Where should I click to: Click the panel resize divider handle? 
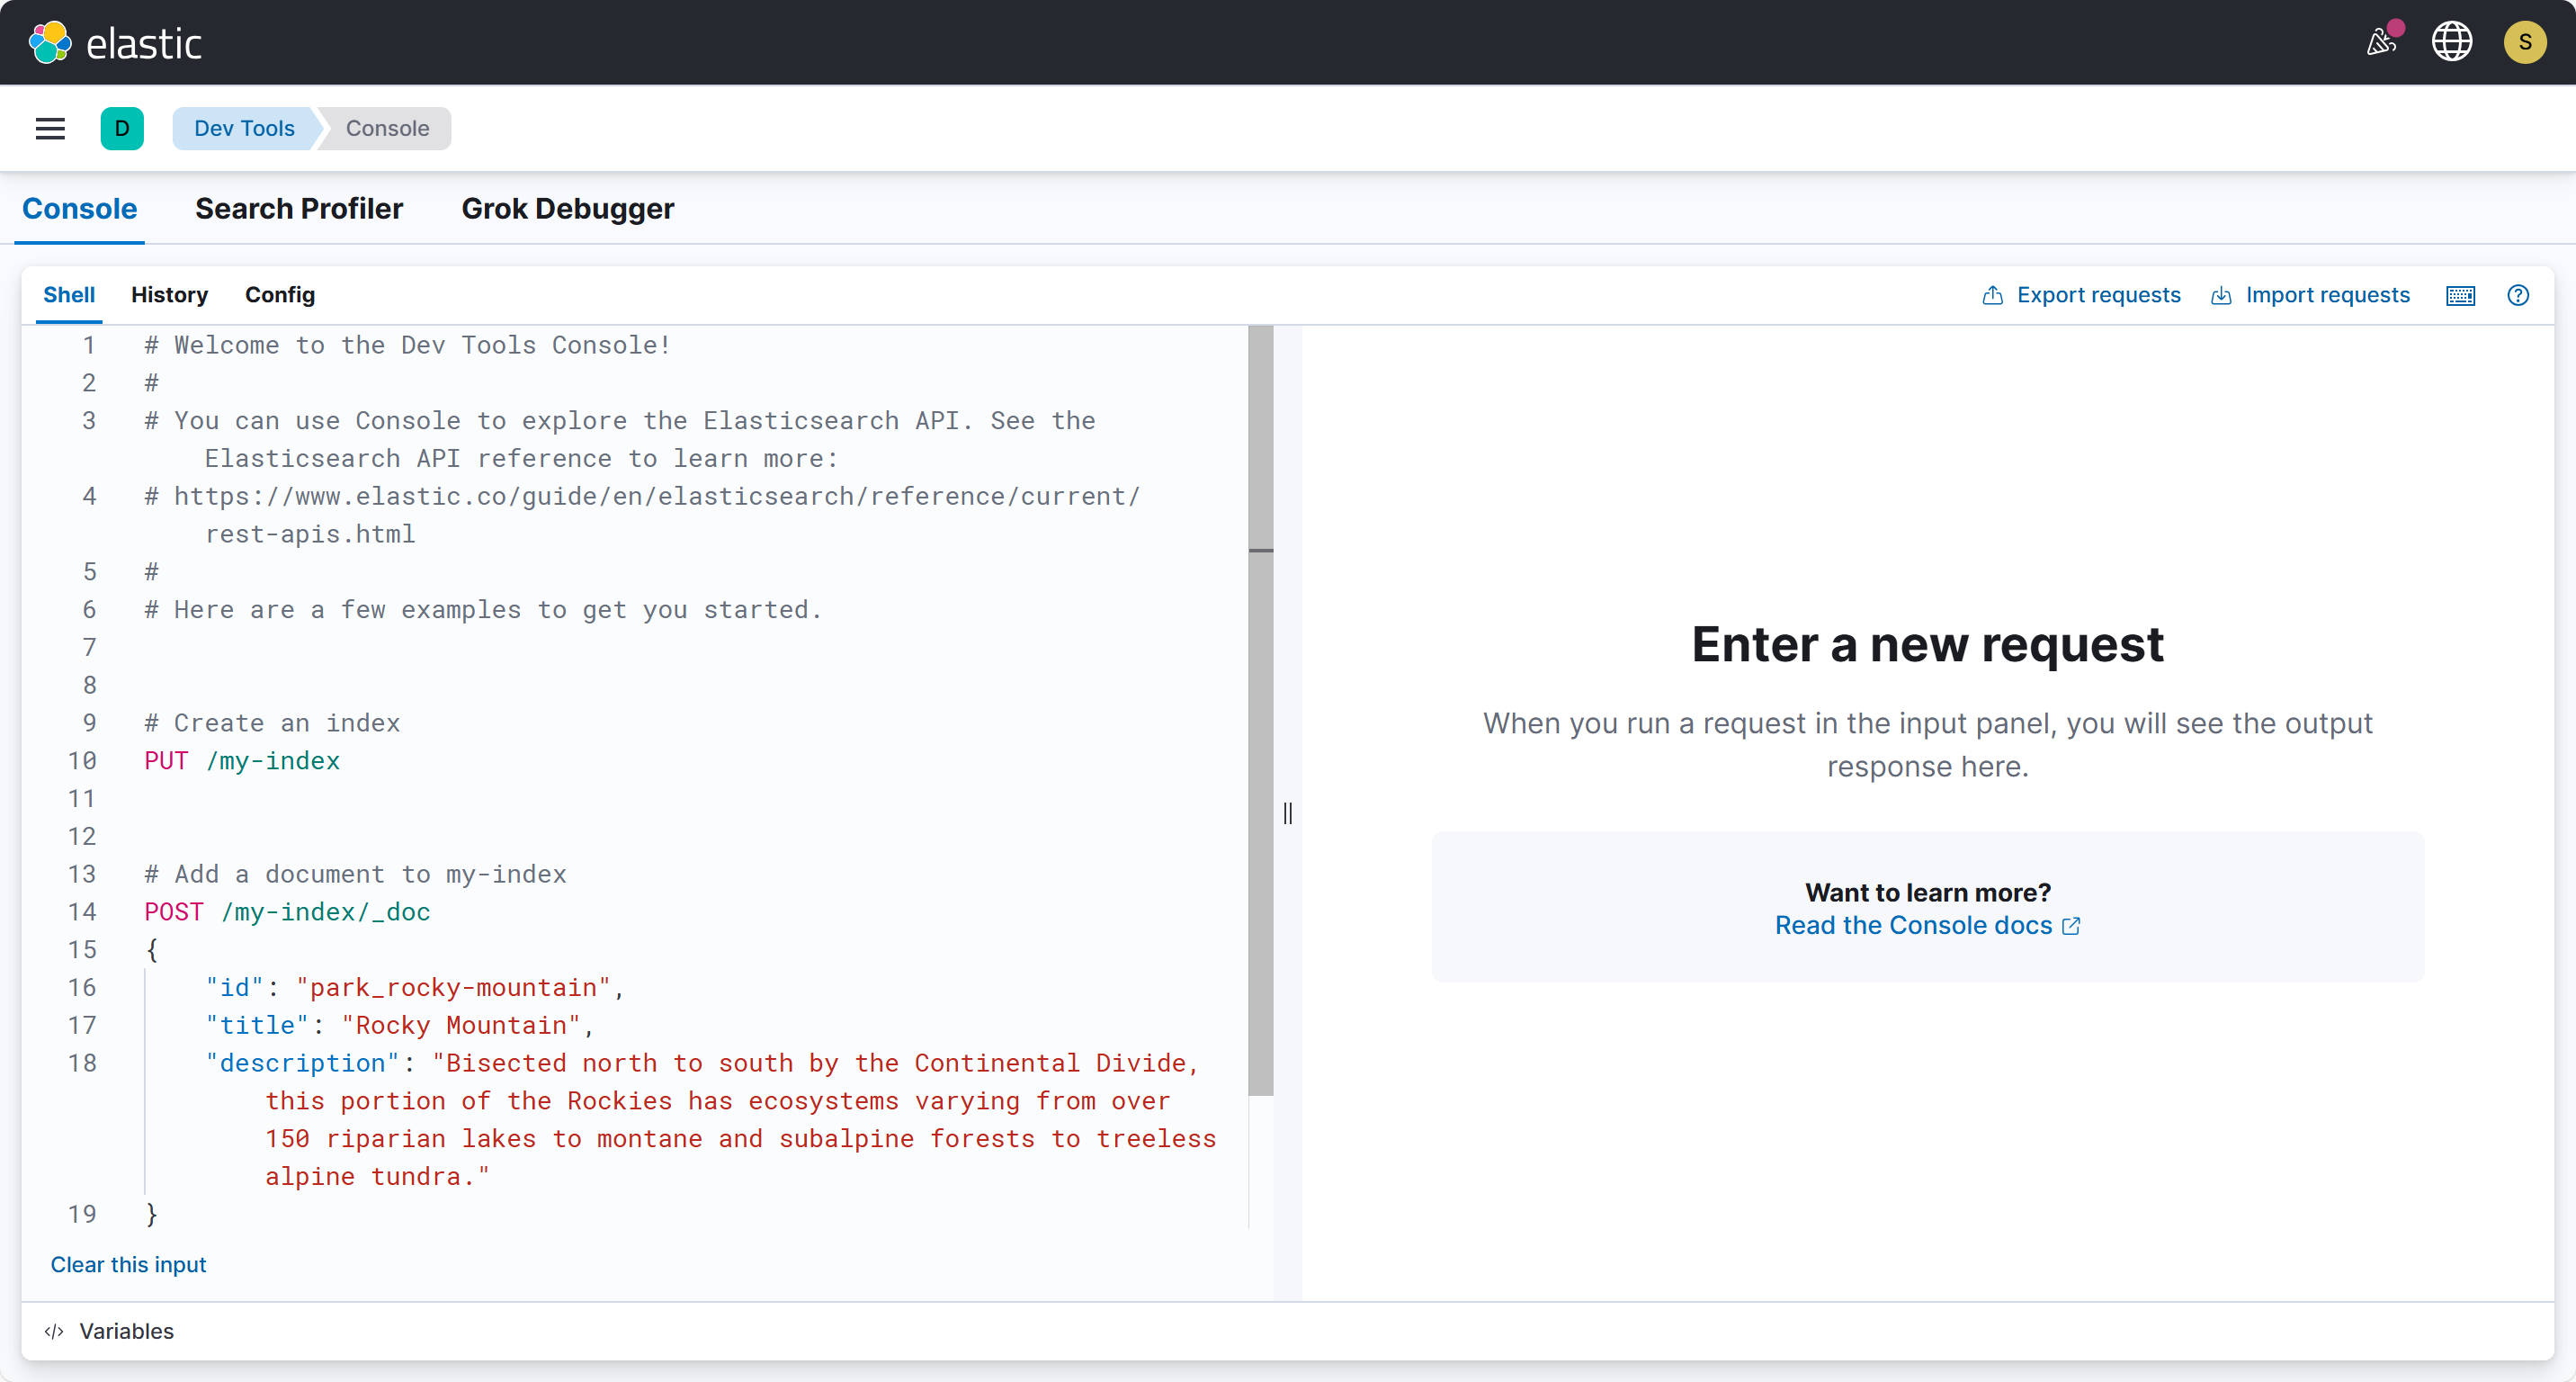[x=1287, y=813]
